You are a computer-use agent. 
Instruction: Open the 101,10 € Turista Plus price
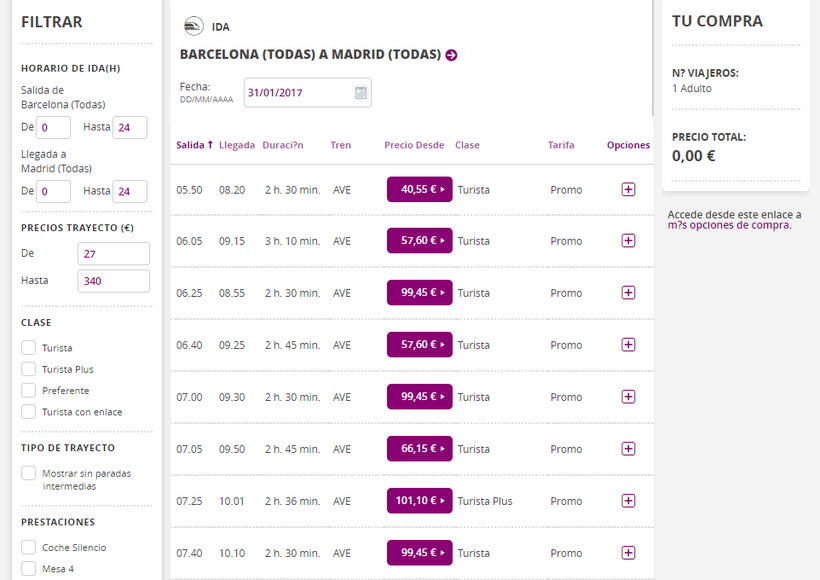pos(419,501)
